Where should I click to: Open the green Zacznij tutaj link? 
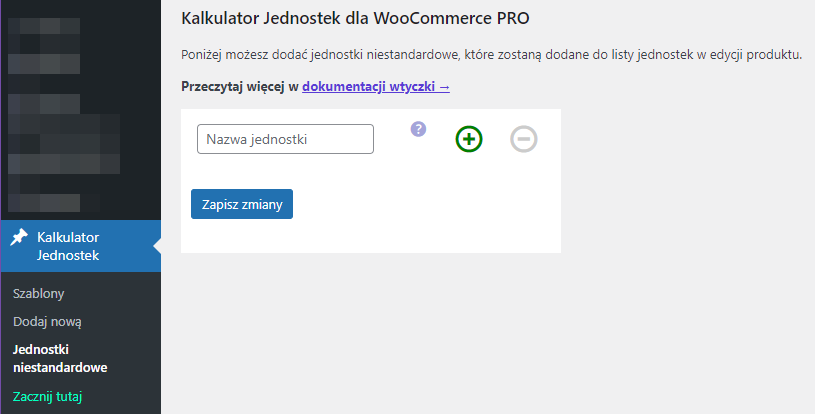pos(48,397)
